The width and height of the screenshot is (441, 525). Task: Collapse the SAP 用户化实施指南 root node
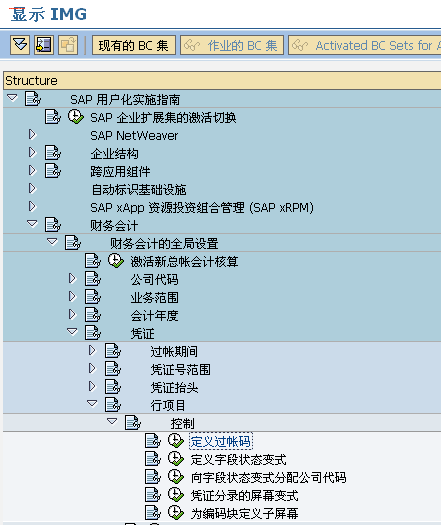(x=12, y=98)
